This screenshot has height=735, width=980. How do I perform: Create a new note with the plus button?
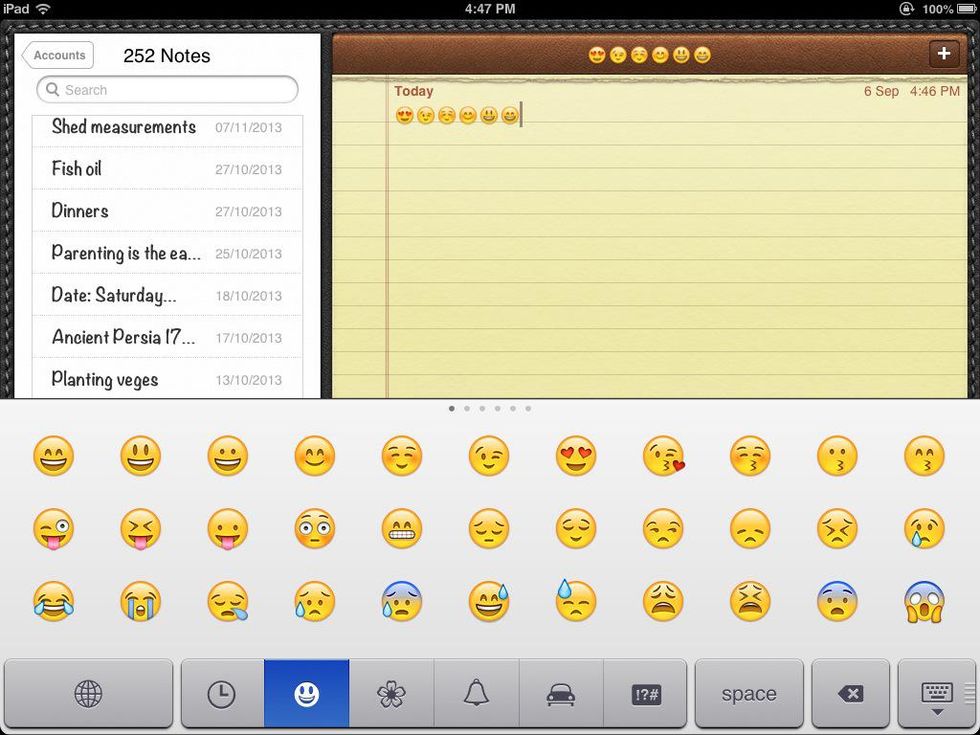[943, 53]
